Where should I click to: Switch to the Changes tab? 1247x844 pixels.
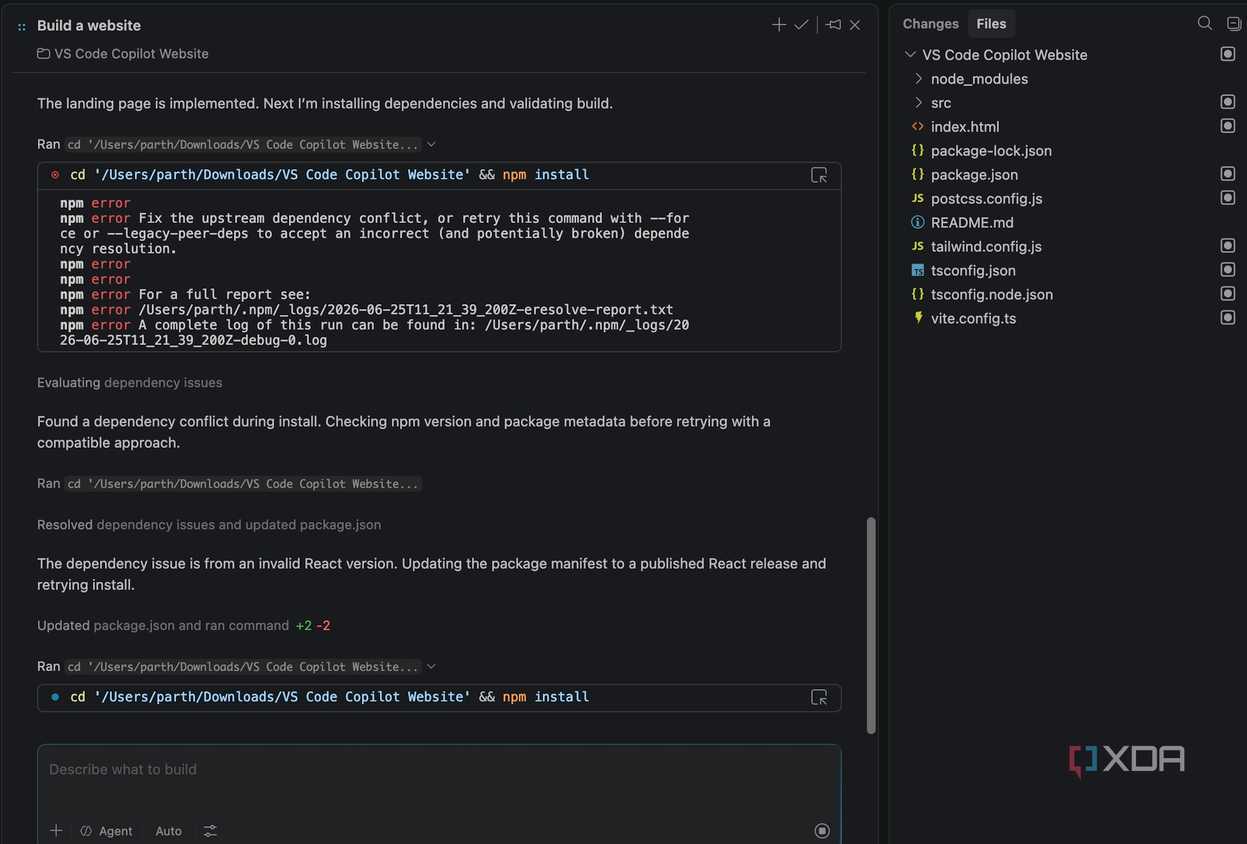click(931, 24)
